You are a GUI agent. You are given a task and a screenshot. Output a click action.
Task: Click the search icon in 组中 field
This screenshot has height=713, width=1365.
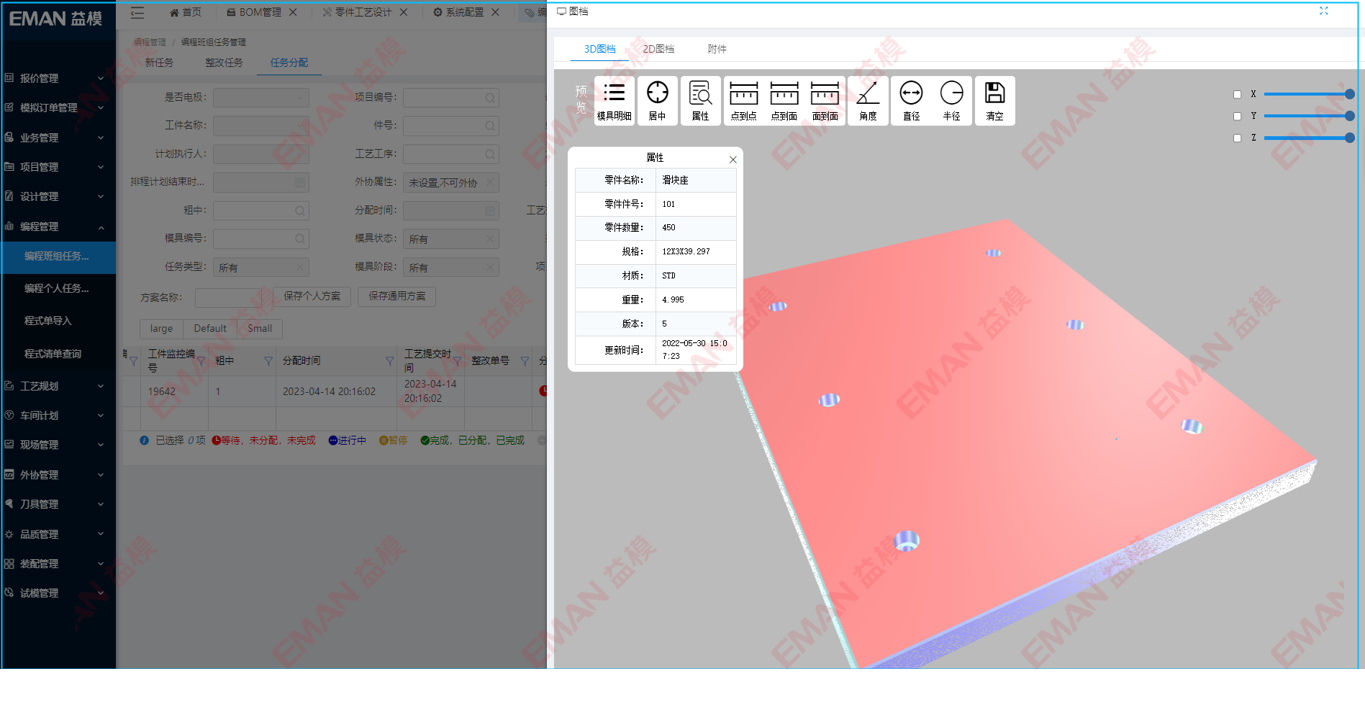tap(300, 211)
